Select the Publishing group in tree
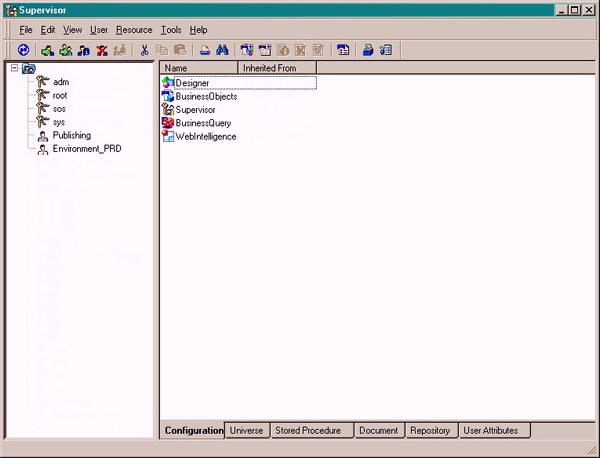Viewport: 600px width, 458px height. 71,135
